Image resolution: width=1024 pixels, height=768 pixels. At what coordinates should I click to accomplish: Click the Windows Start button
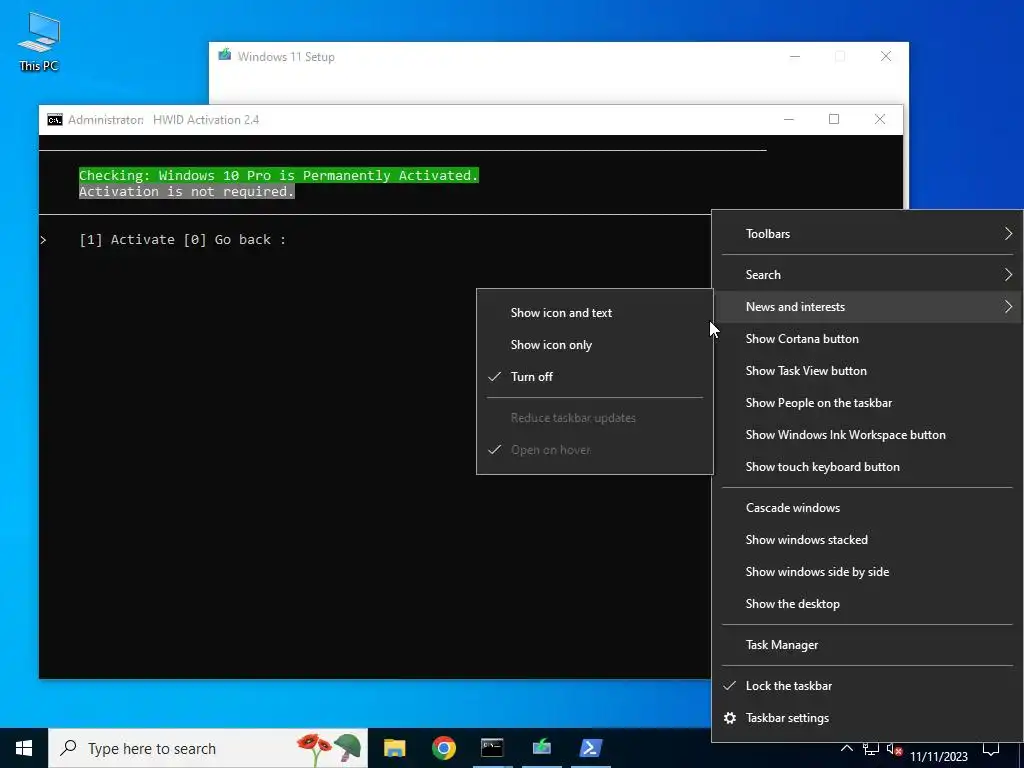click(24, 748)
